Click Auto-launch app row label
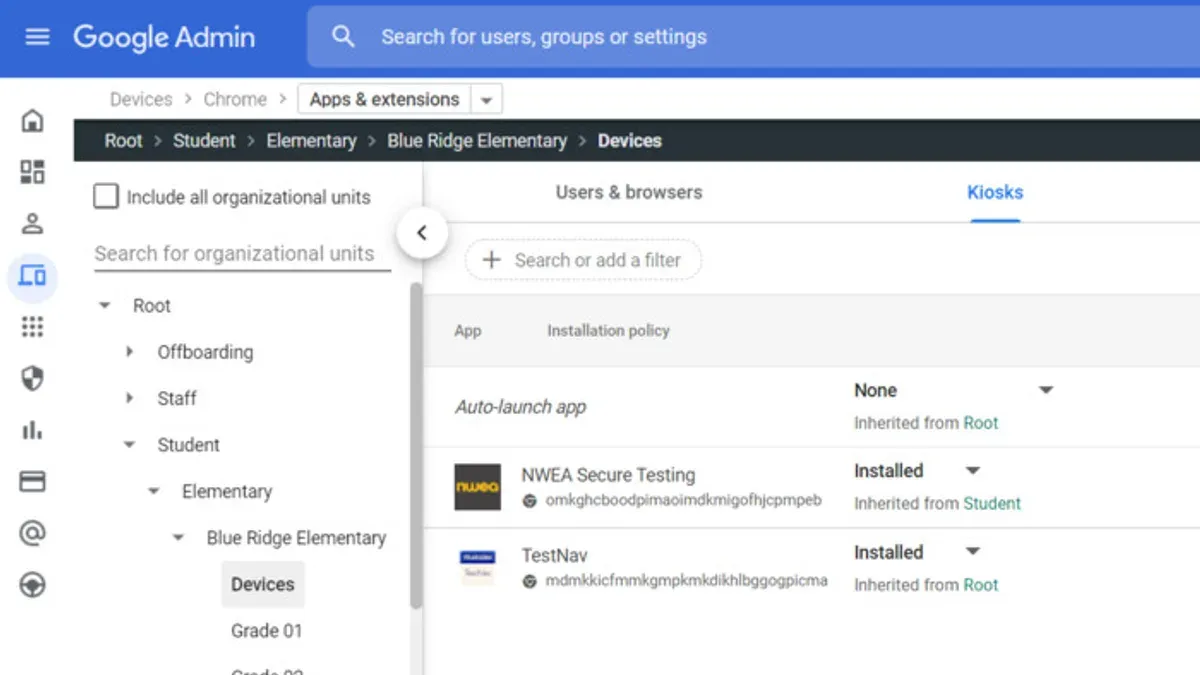The height and width of the screenshot is (675, 1200). click(520, 407)
